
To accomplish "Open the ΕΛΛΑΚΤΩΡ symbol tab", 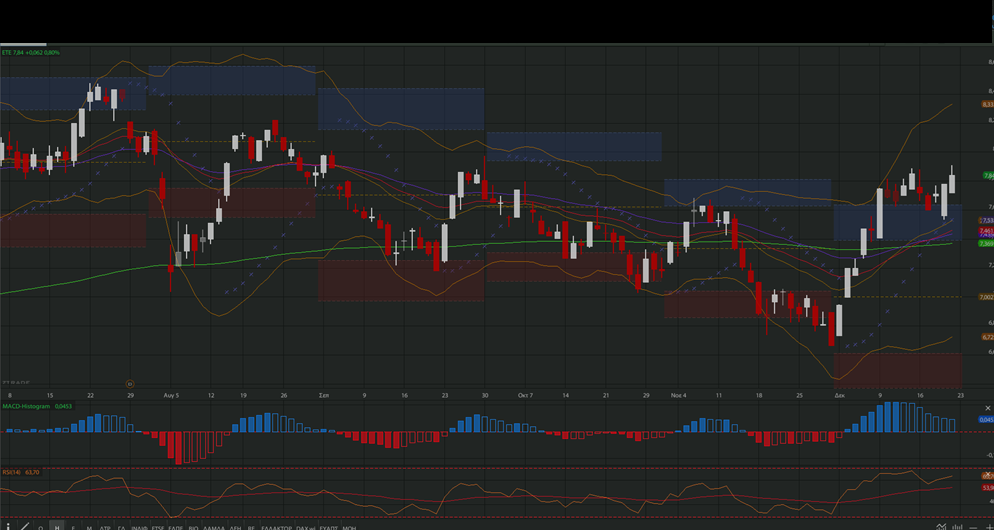I will coord(276,527).
